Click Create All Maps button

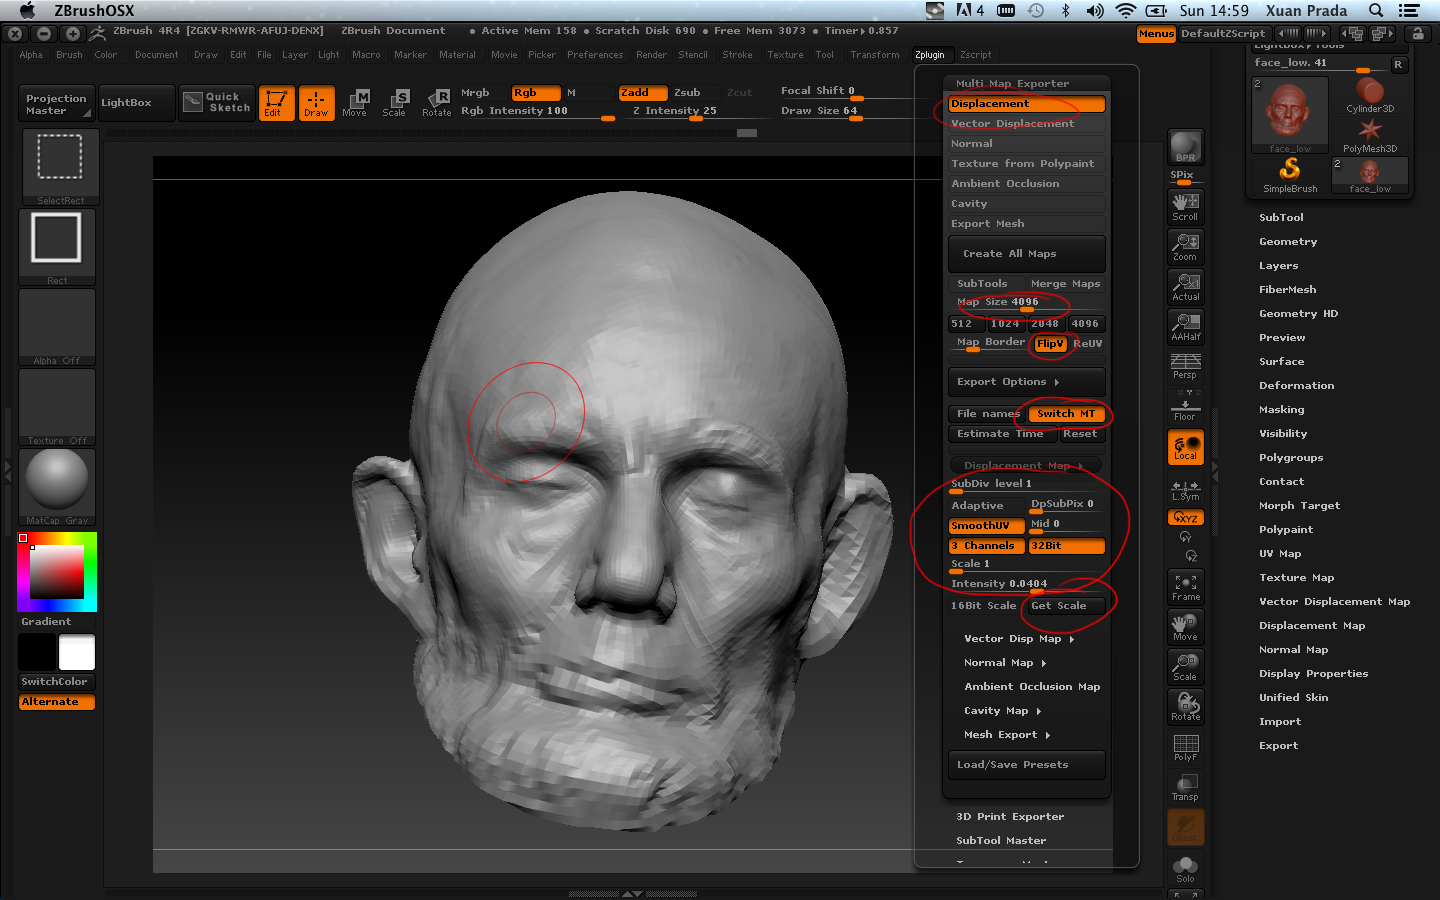(1027, 254)
